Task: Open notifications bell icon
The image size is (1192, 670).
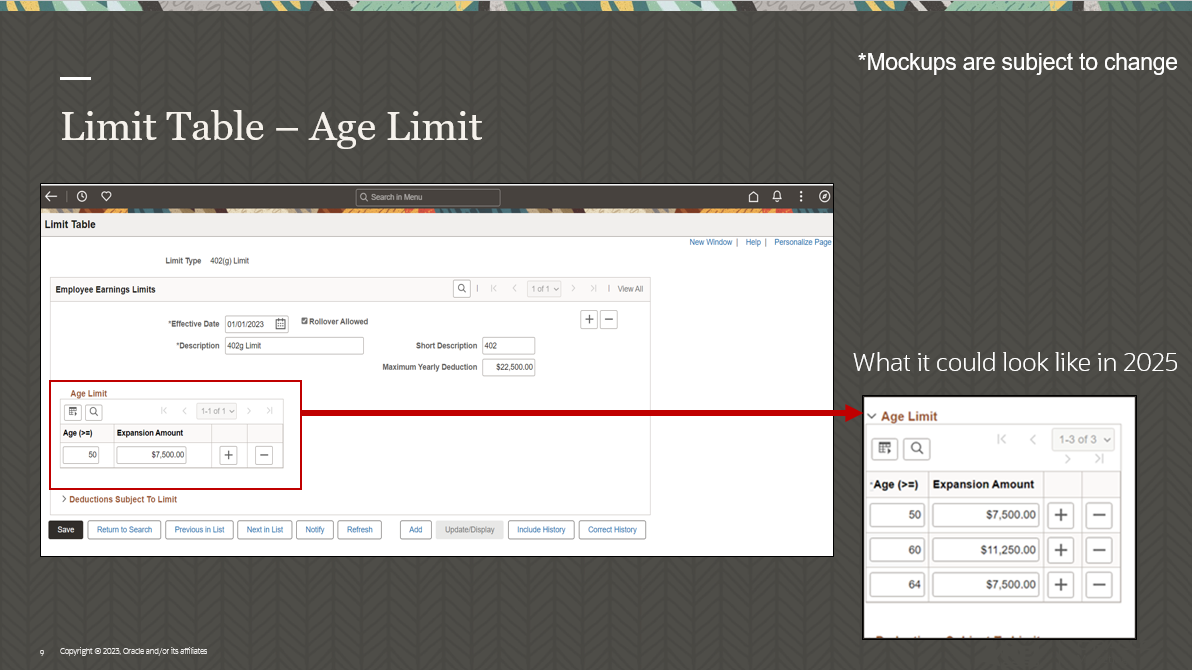Action: click(x=777, y=196)
